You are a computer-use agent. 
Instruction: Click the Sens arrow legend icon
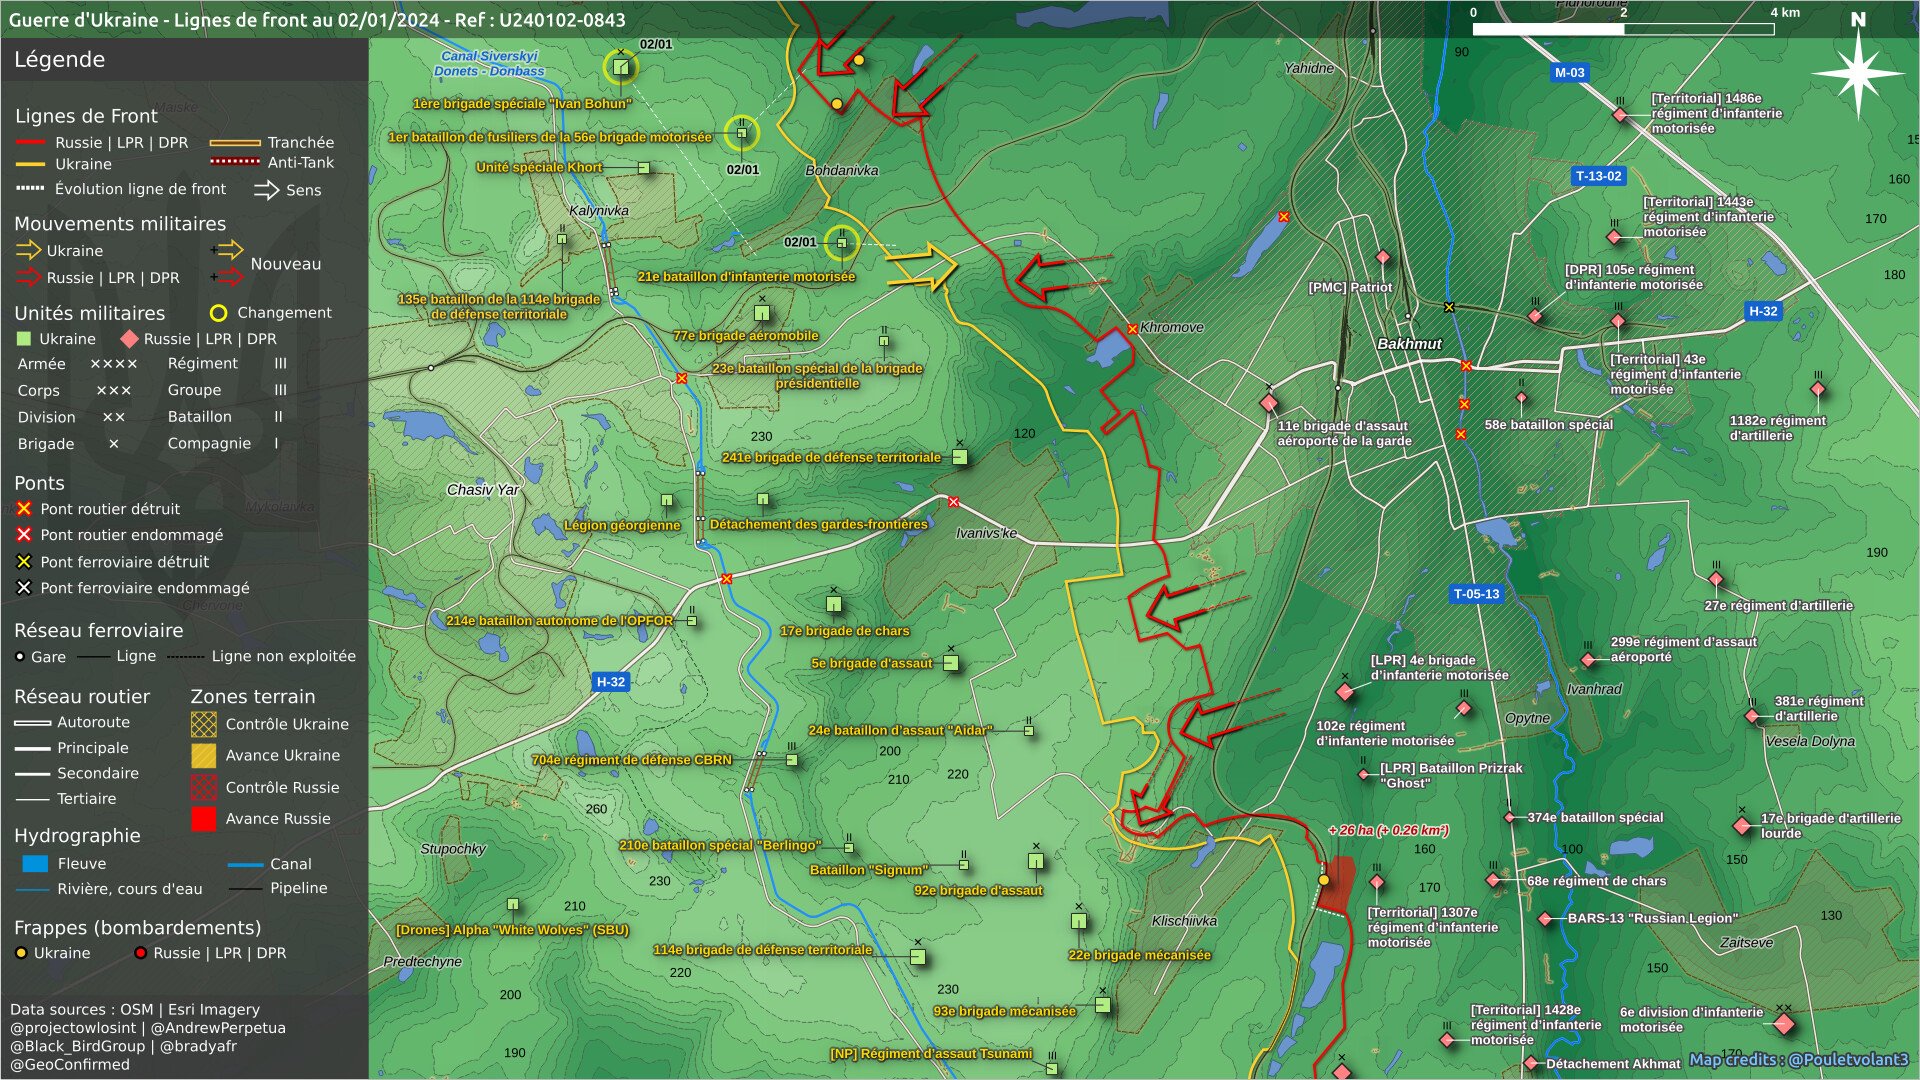point(266,190)
